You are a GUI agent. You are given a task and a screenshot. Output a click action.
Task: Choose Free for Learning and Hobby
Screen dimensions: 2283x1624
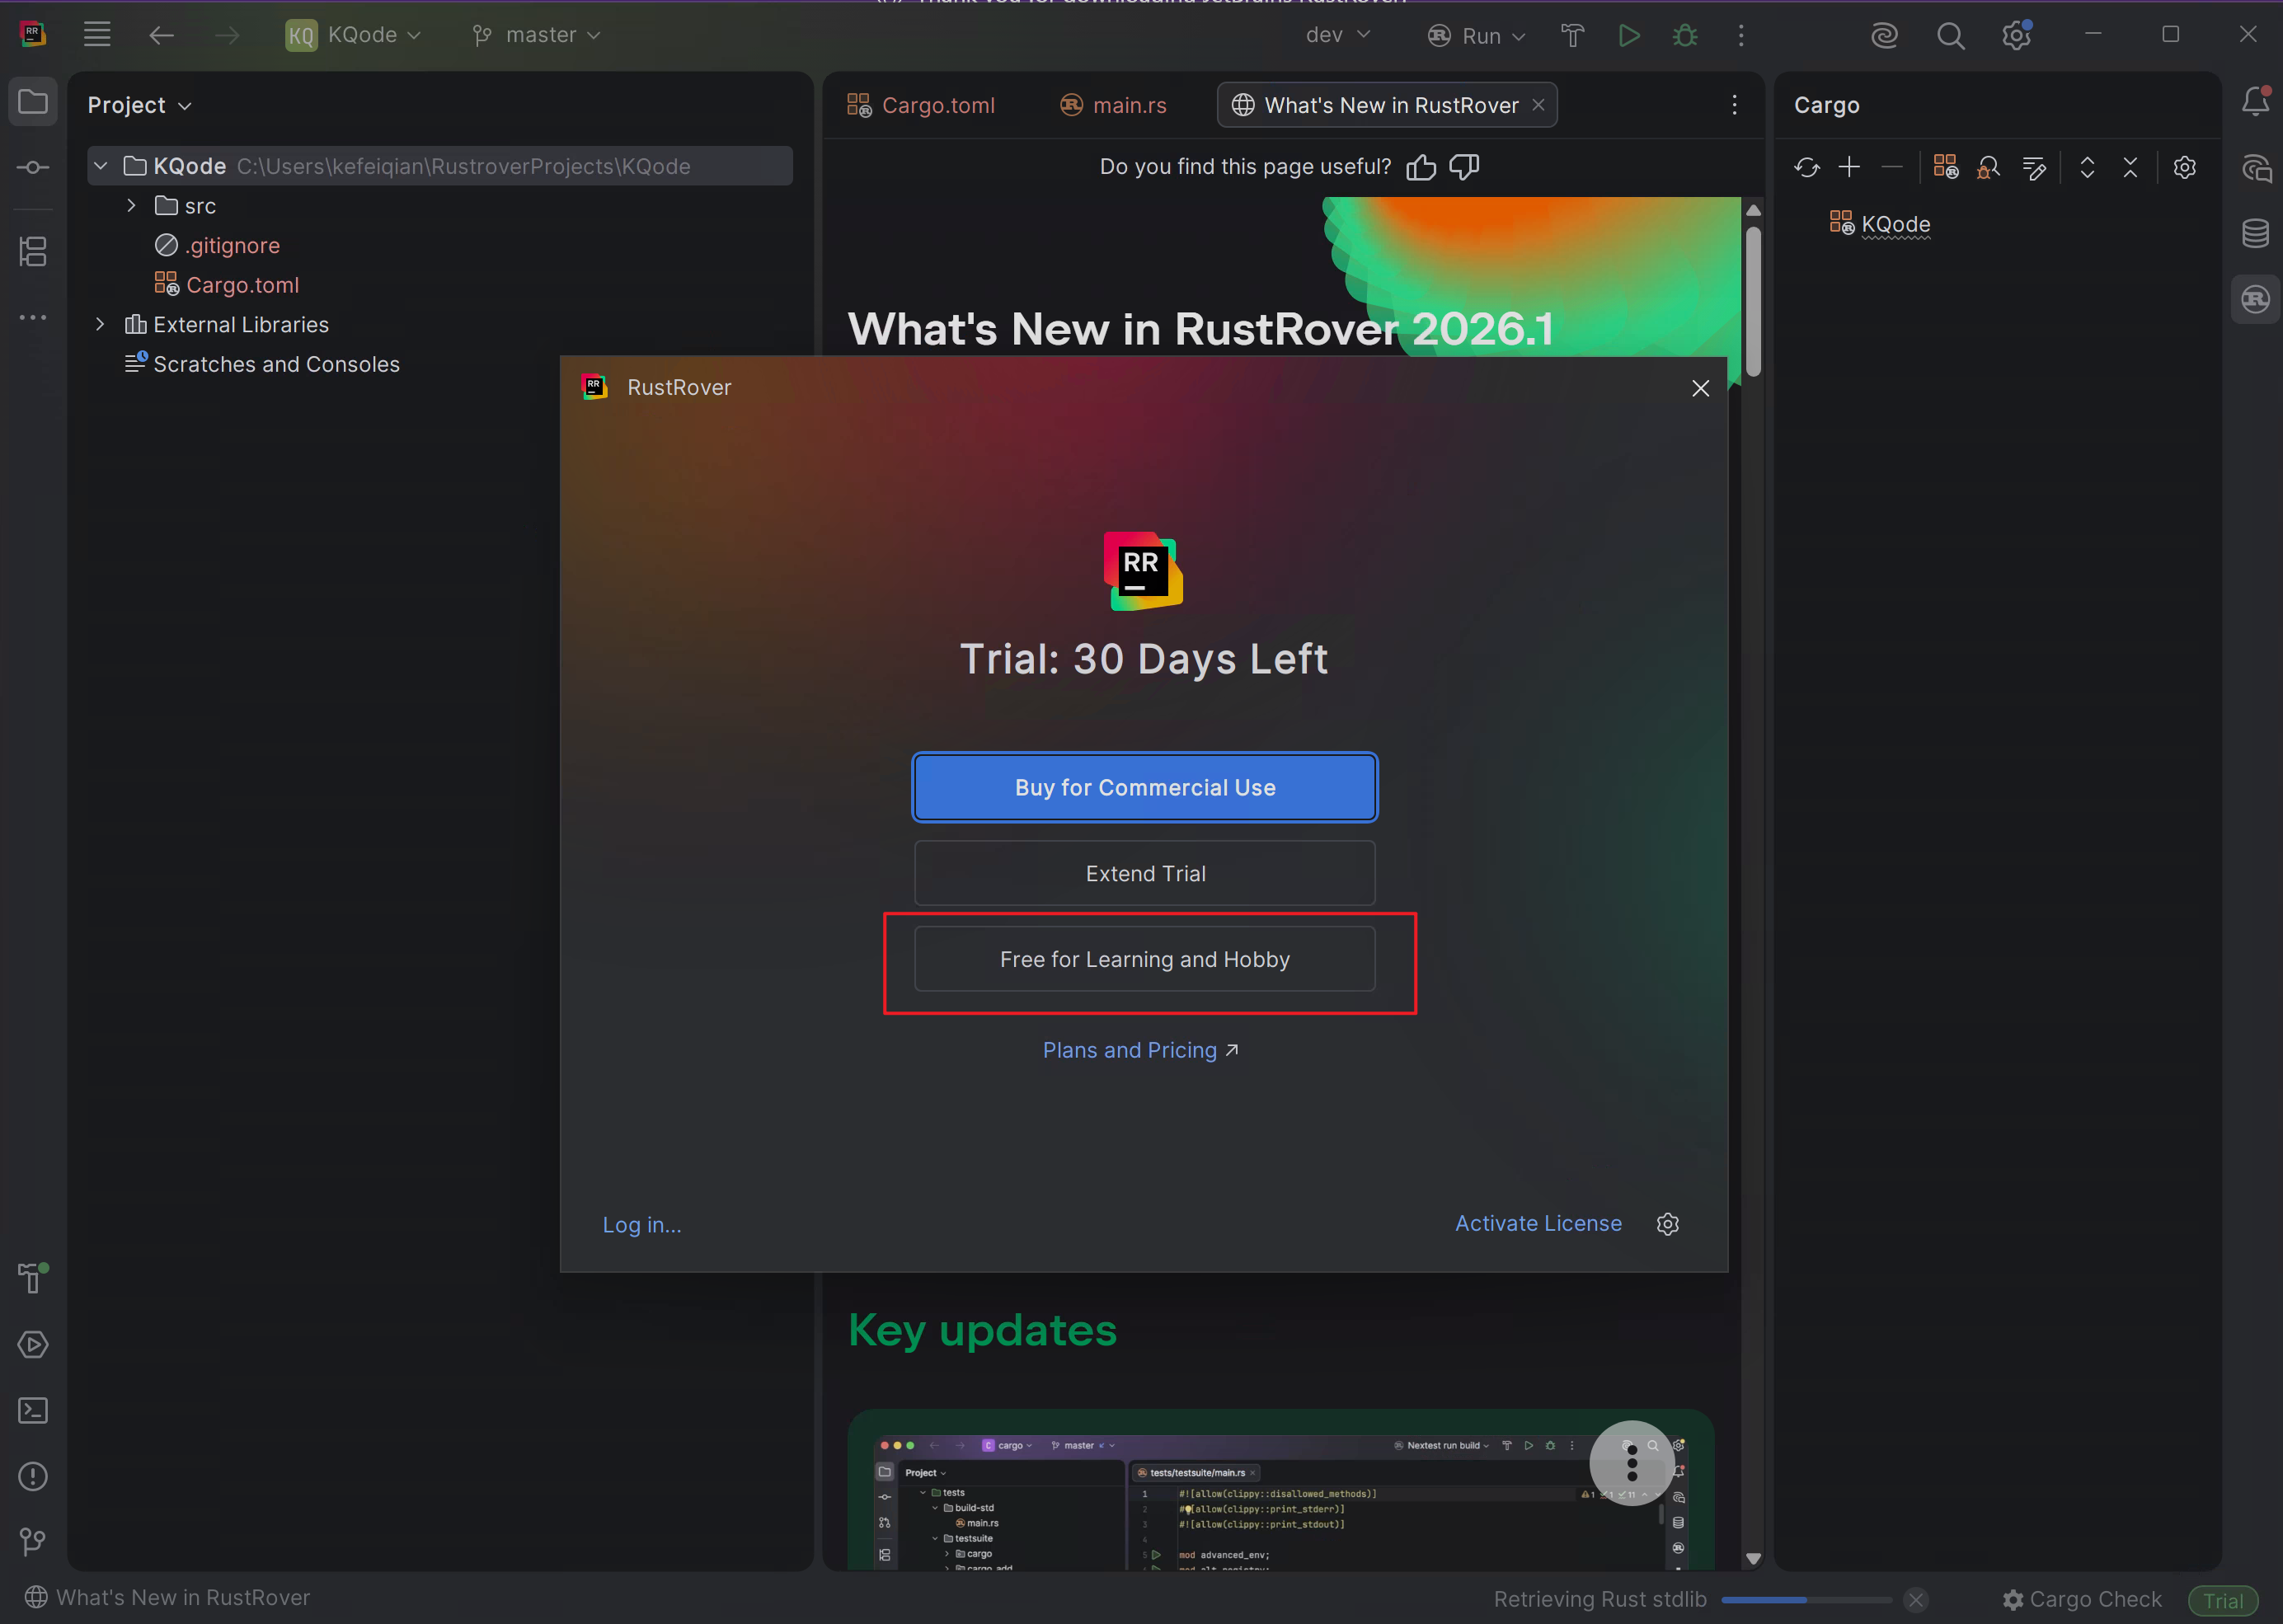point(1145,959)
